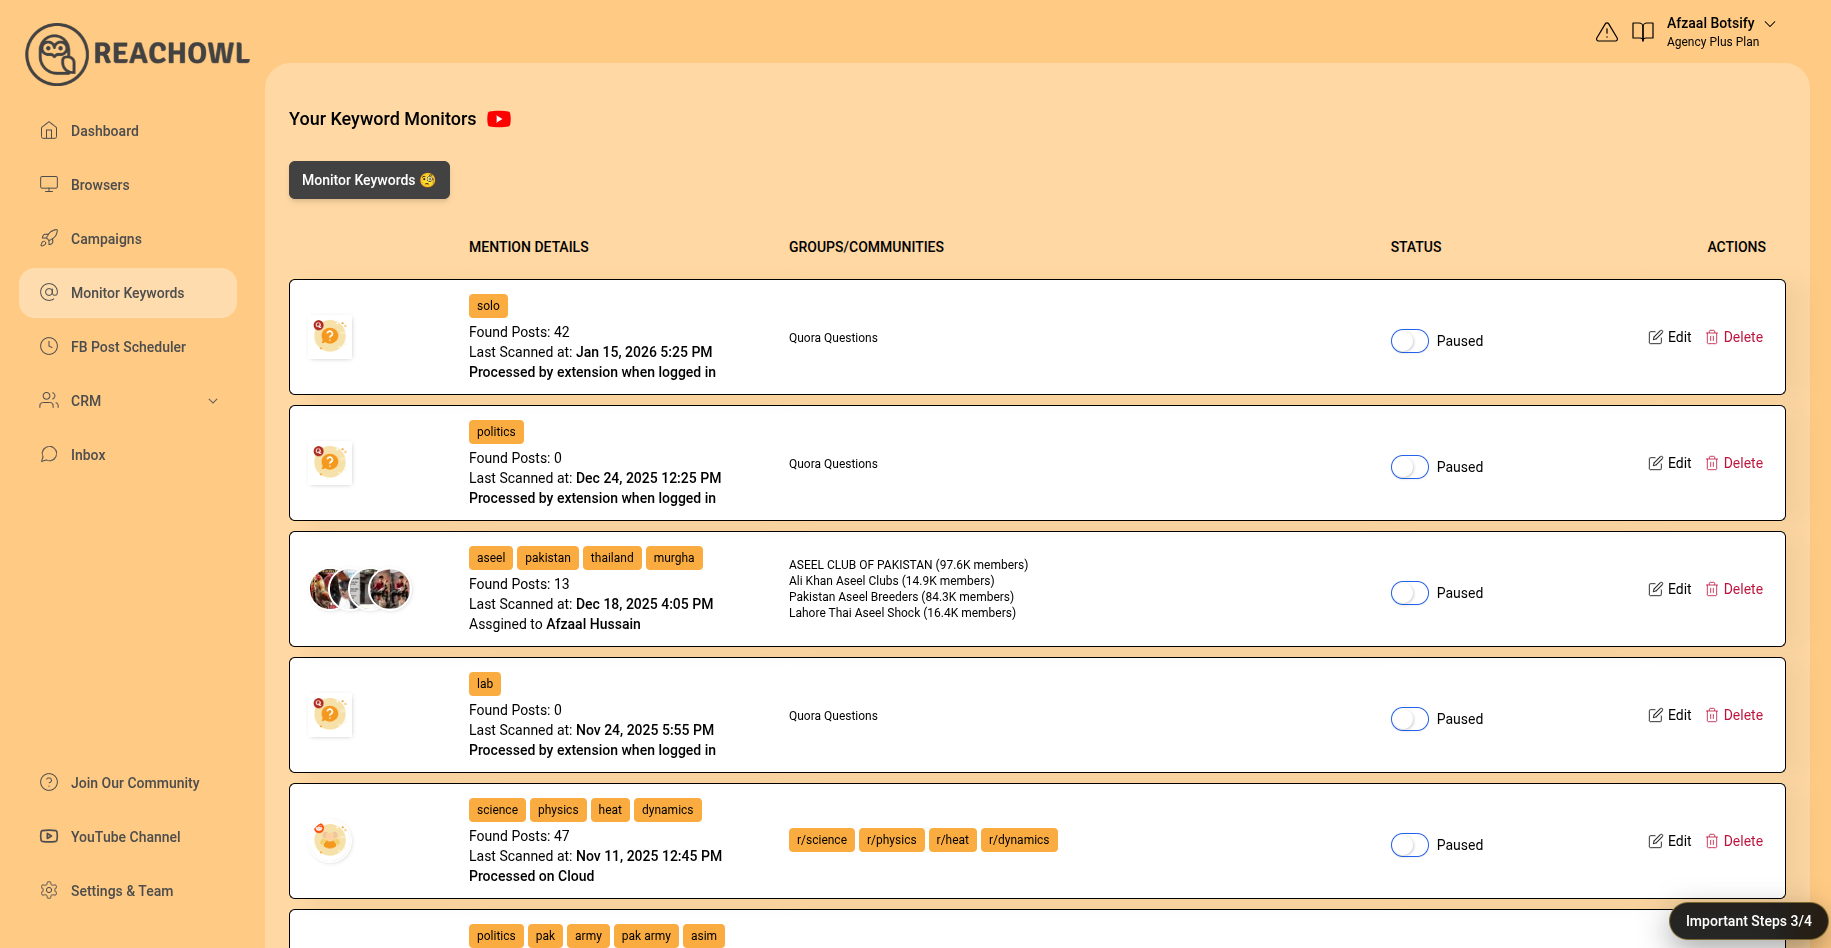1831x948 pixels.
Task: Click the 'asim' keyword tag
Action: [704, 936]
